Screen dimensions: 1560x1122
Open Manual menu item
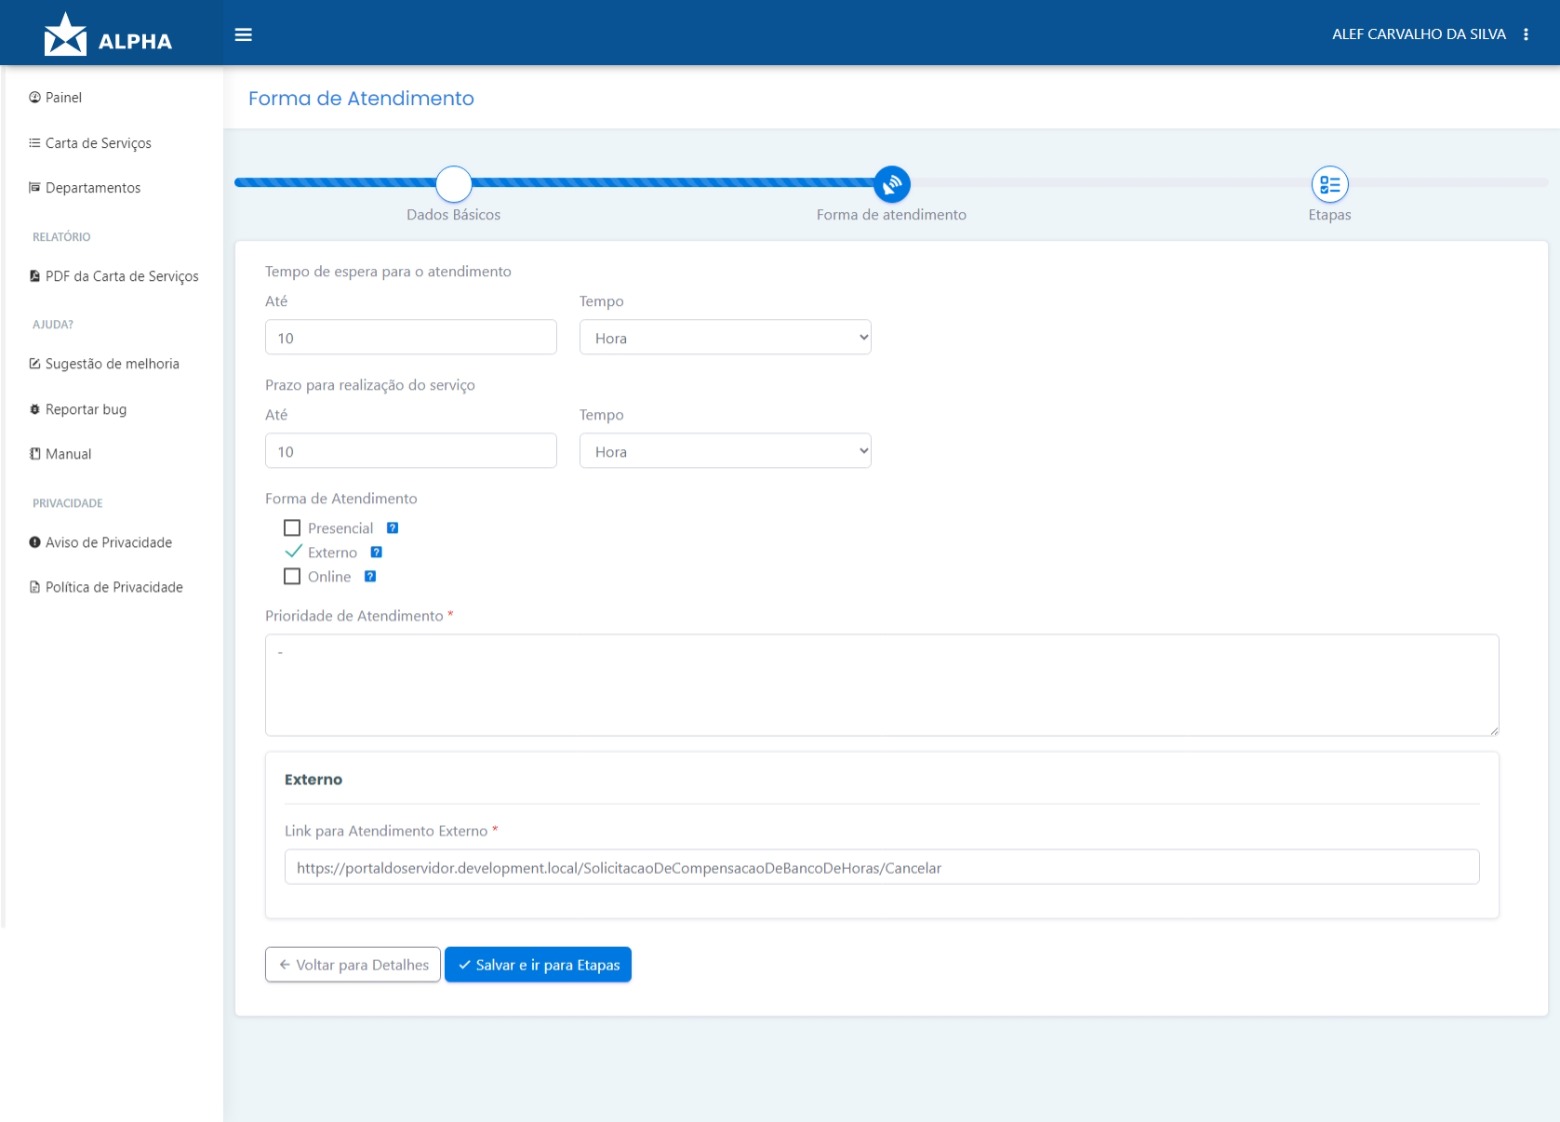[68, 454]
